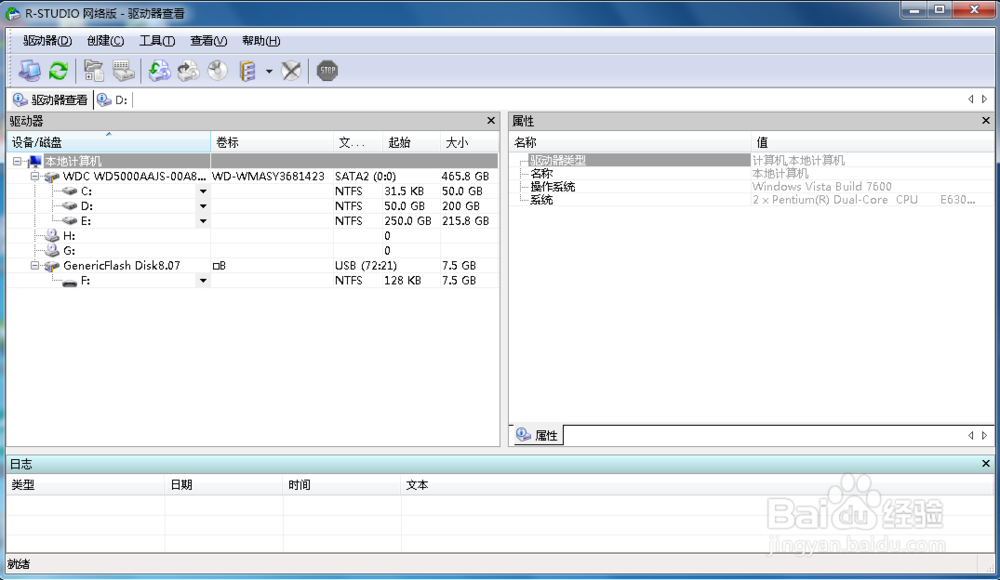This screenshot has width=1000, height=580.
Task: Open the Open Image File icon
Action: (x=92, y=70)
